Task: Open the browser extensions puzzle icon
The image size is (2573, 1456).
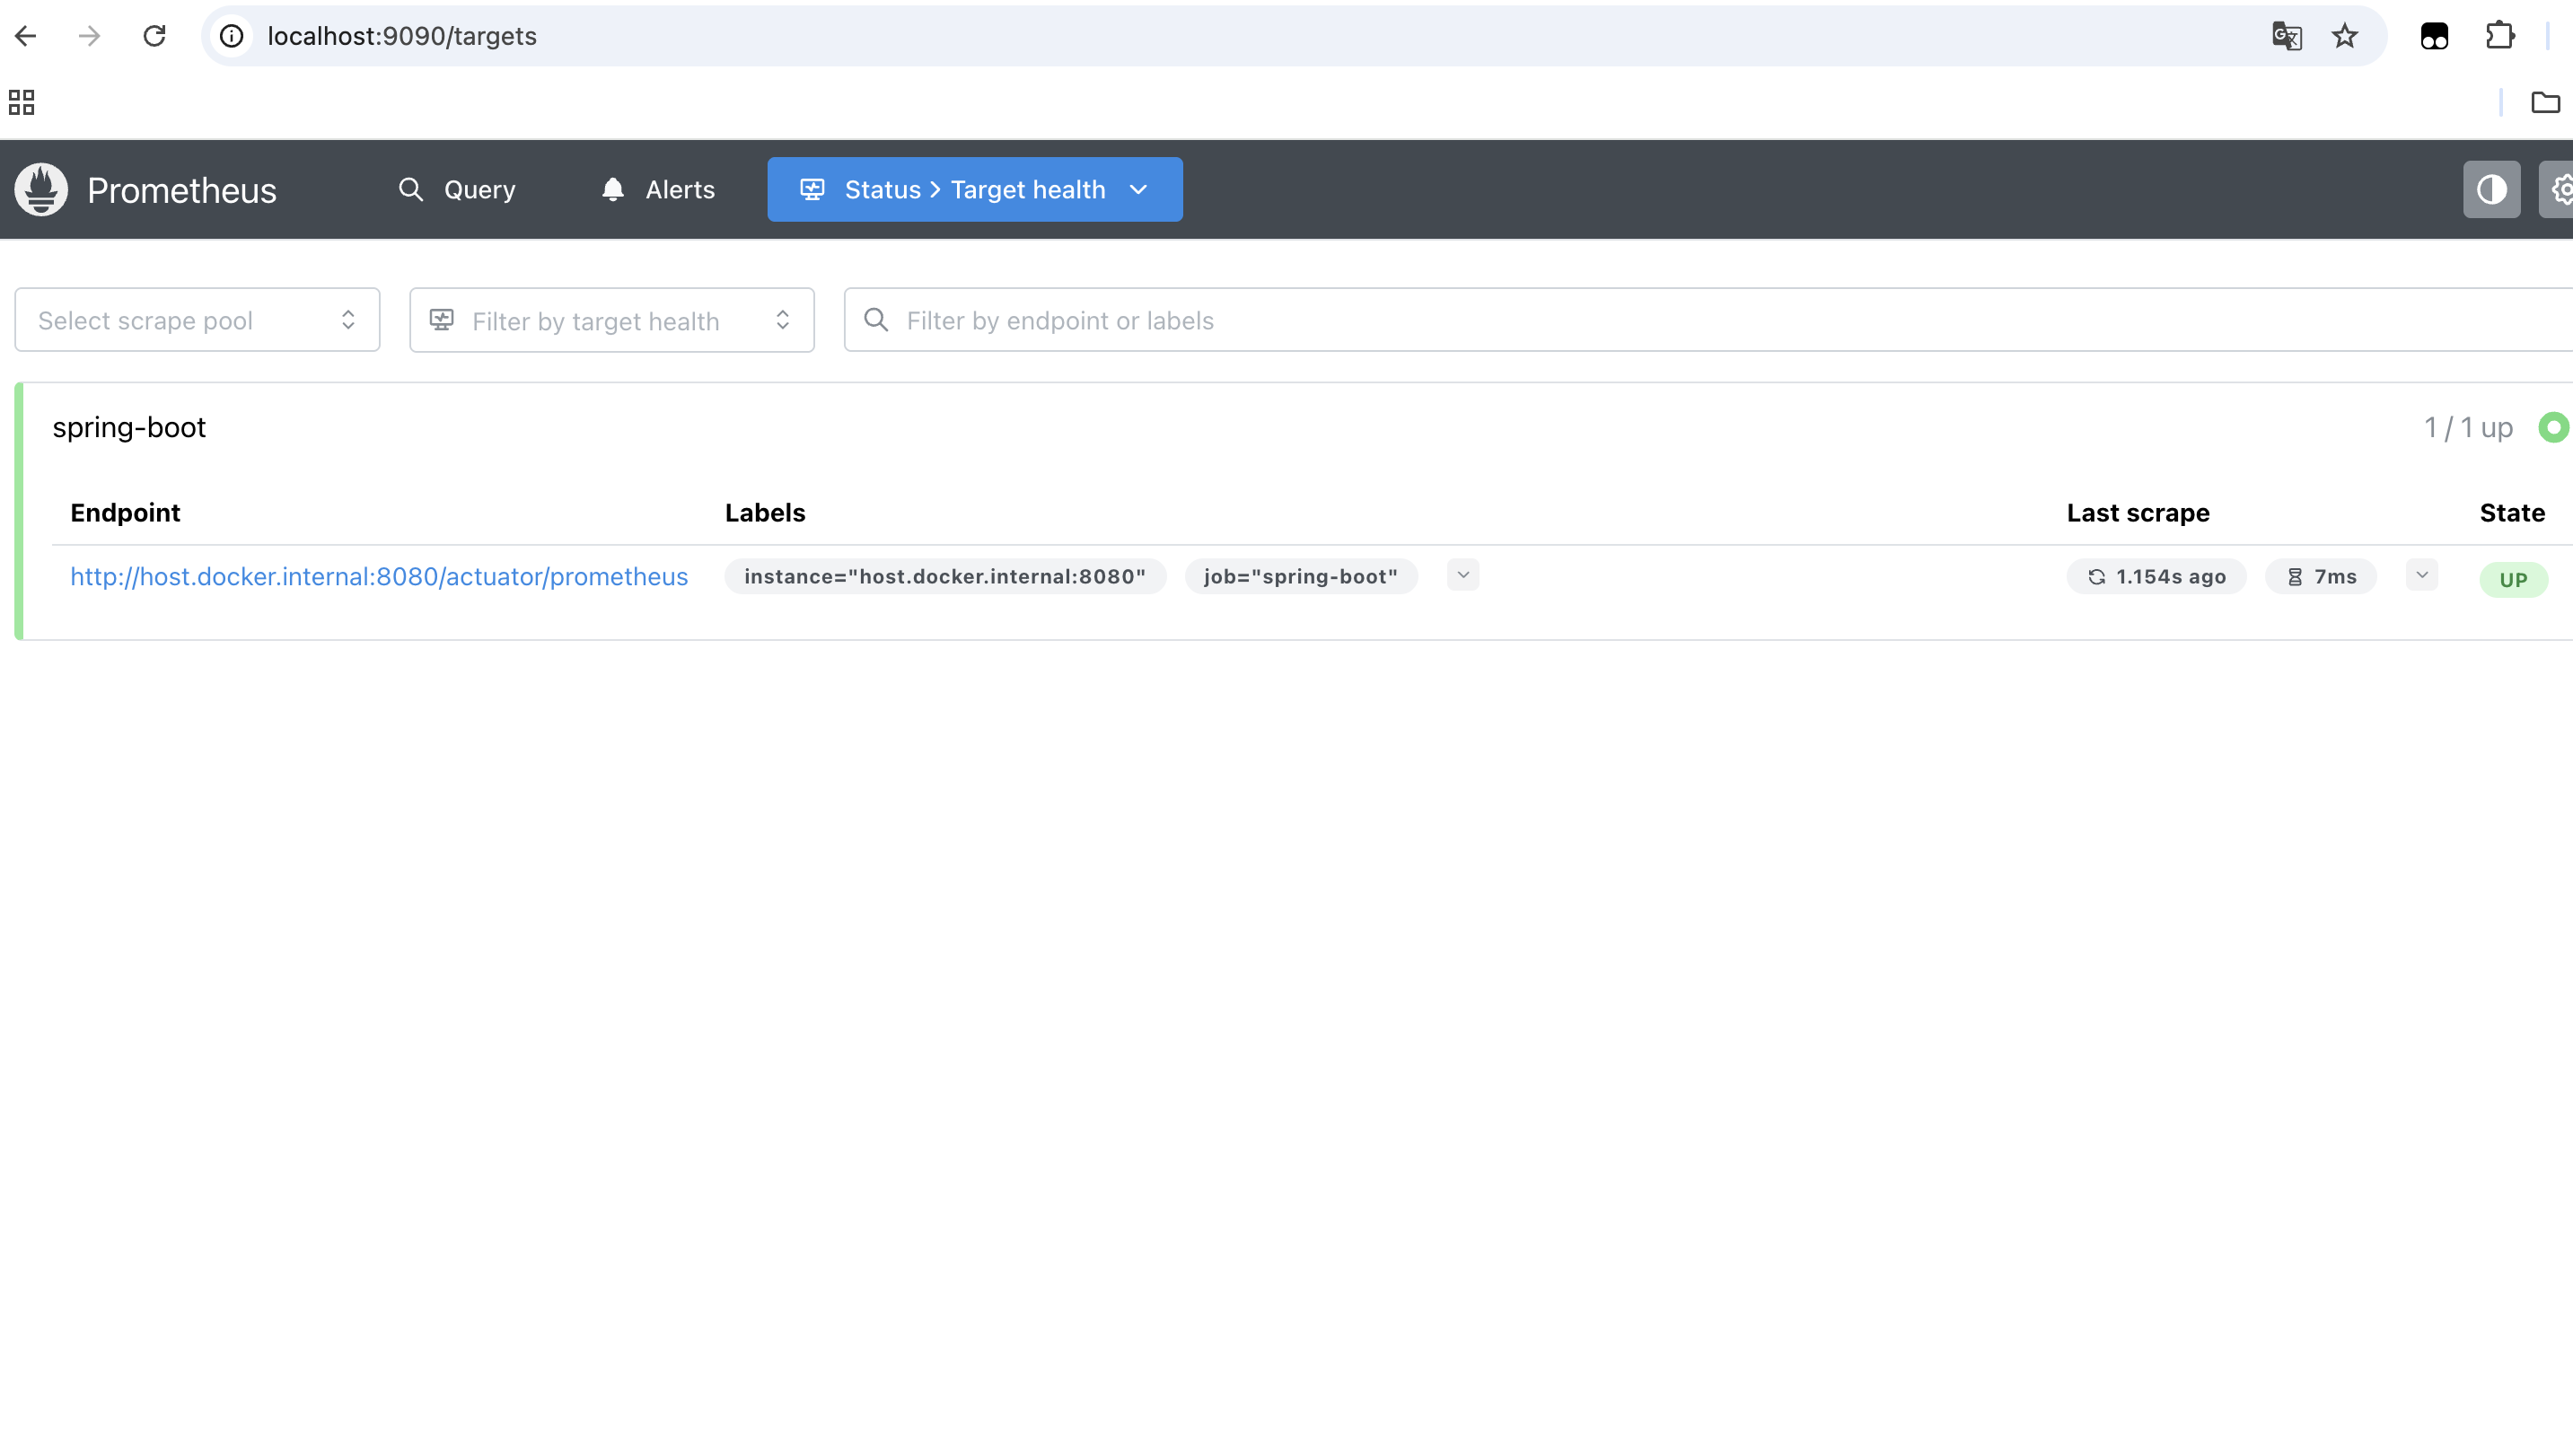Action: pos(2499,36)
